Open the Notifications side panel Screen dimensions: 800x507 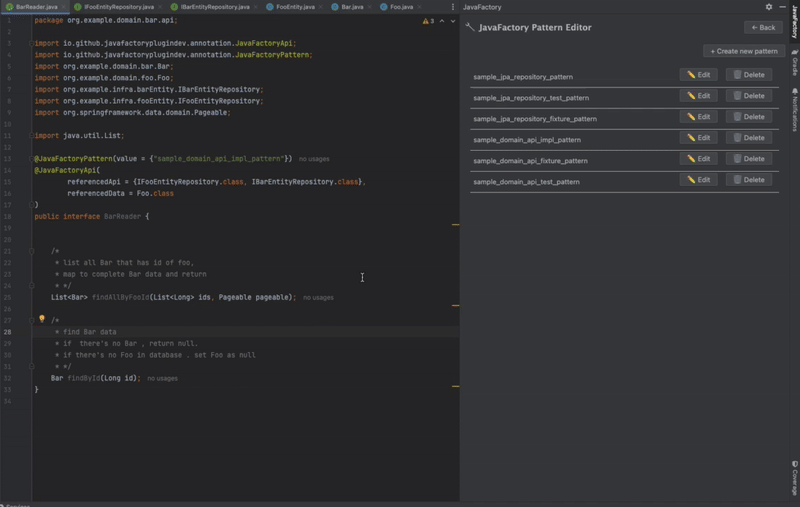pos(795,109)
